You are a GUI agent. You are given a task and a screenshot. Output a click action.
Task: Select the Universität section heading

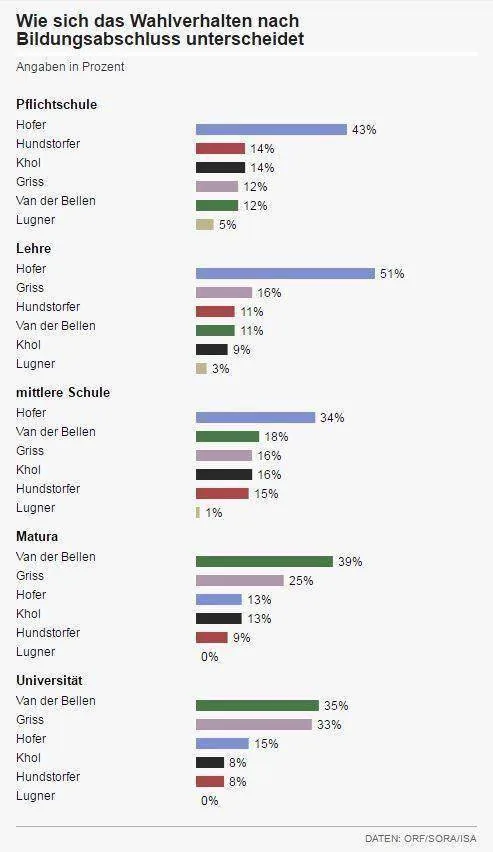pos(49,680)
